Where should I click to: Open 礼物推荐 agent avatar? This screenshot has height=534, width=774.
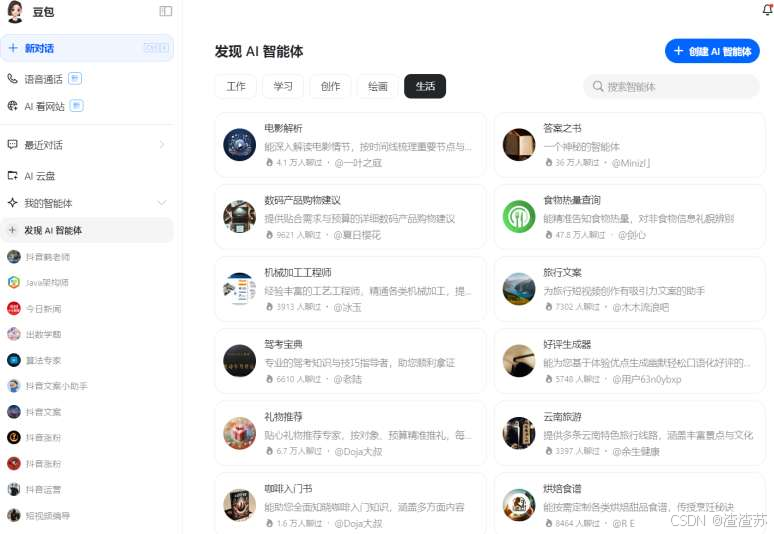(x=239, y=433)
